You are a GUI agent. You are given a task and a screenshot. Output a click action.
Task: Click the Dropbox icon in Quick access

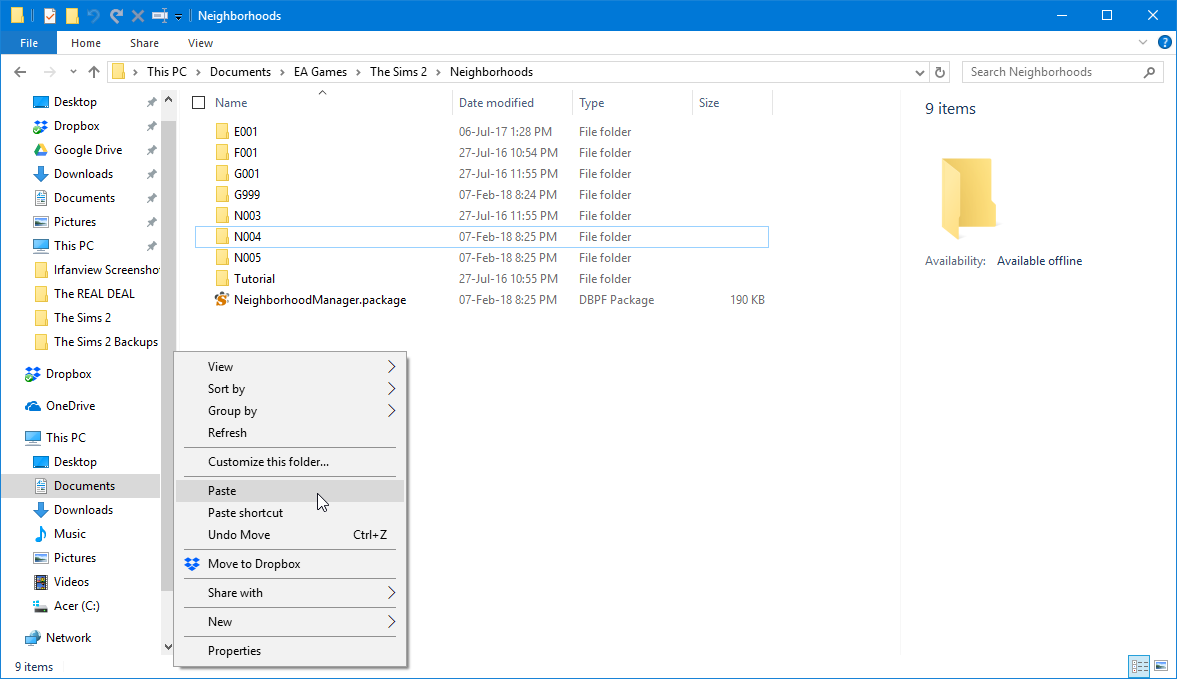tap(41, 126)
